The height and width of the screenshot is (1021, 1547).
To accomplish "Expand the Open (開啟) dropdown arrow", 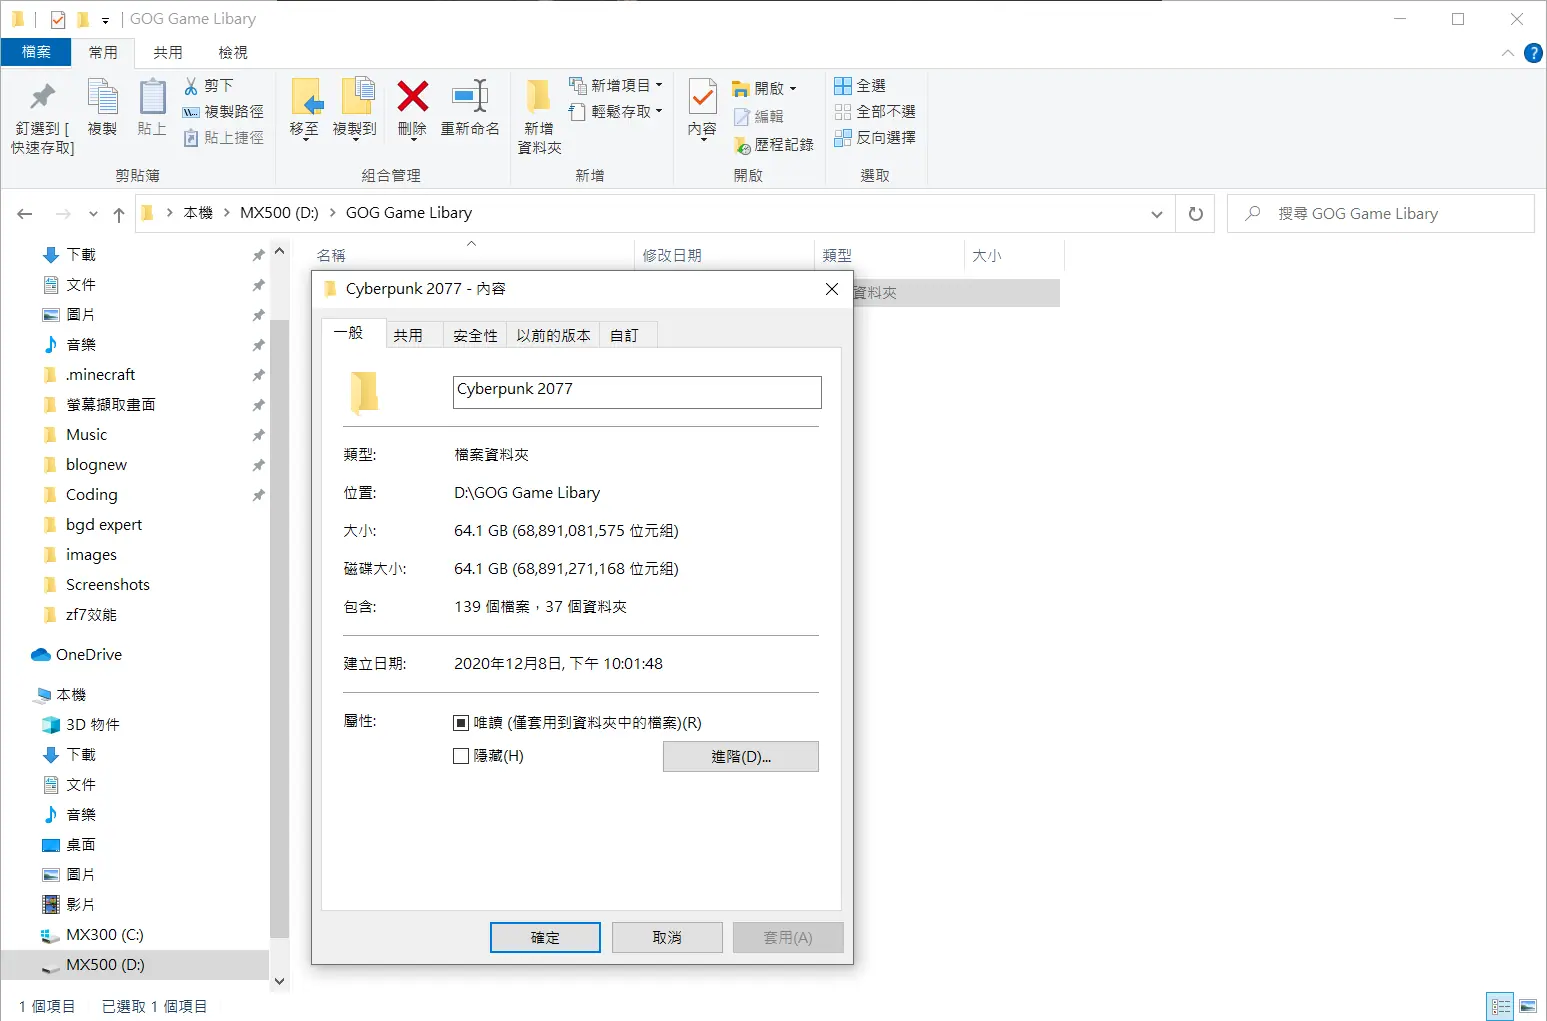I will (x=793, y=89).
